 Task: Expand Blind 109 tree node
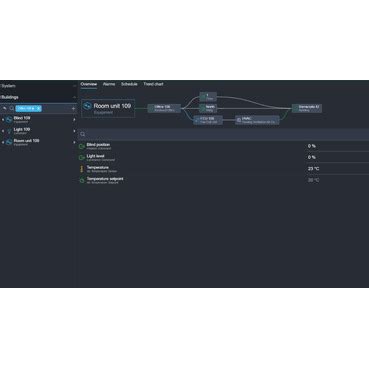(3, 120)
